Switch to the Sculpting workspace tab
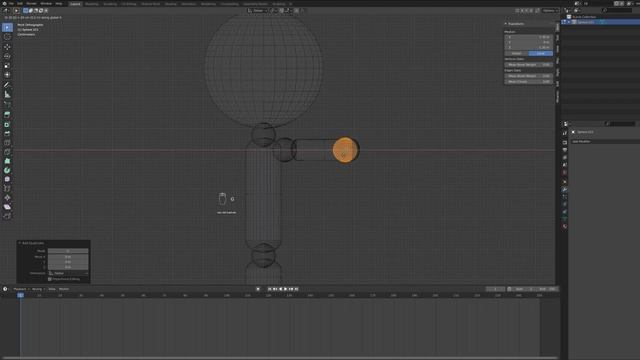640x360 pixels. 110,4
